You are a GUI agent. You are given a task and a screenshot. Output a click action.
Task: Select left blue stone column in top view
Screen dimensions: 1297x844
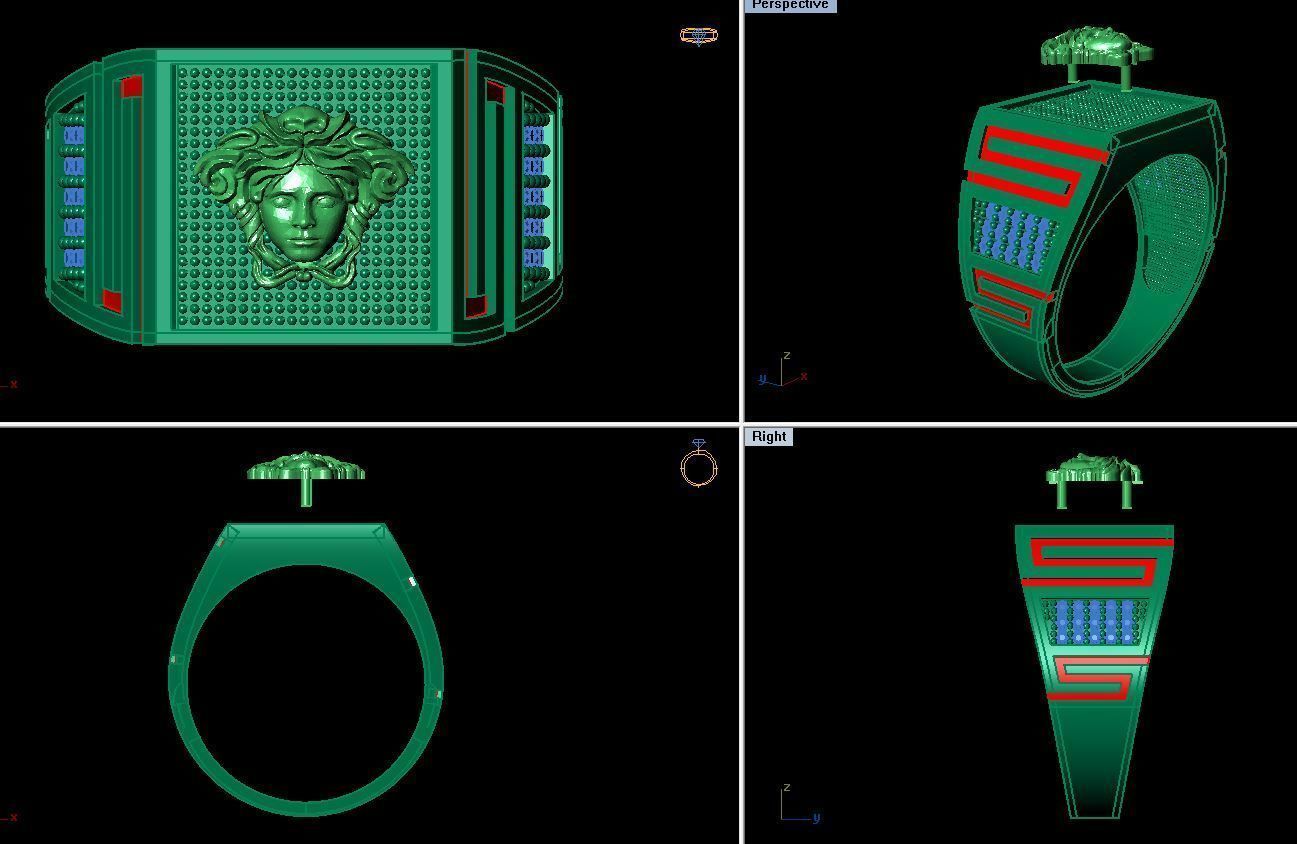(x=73, y=196)
